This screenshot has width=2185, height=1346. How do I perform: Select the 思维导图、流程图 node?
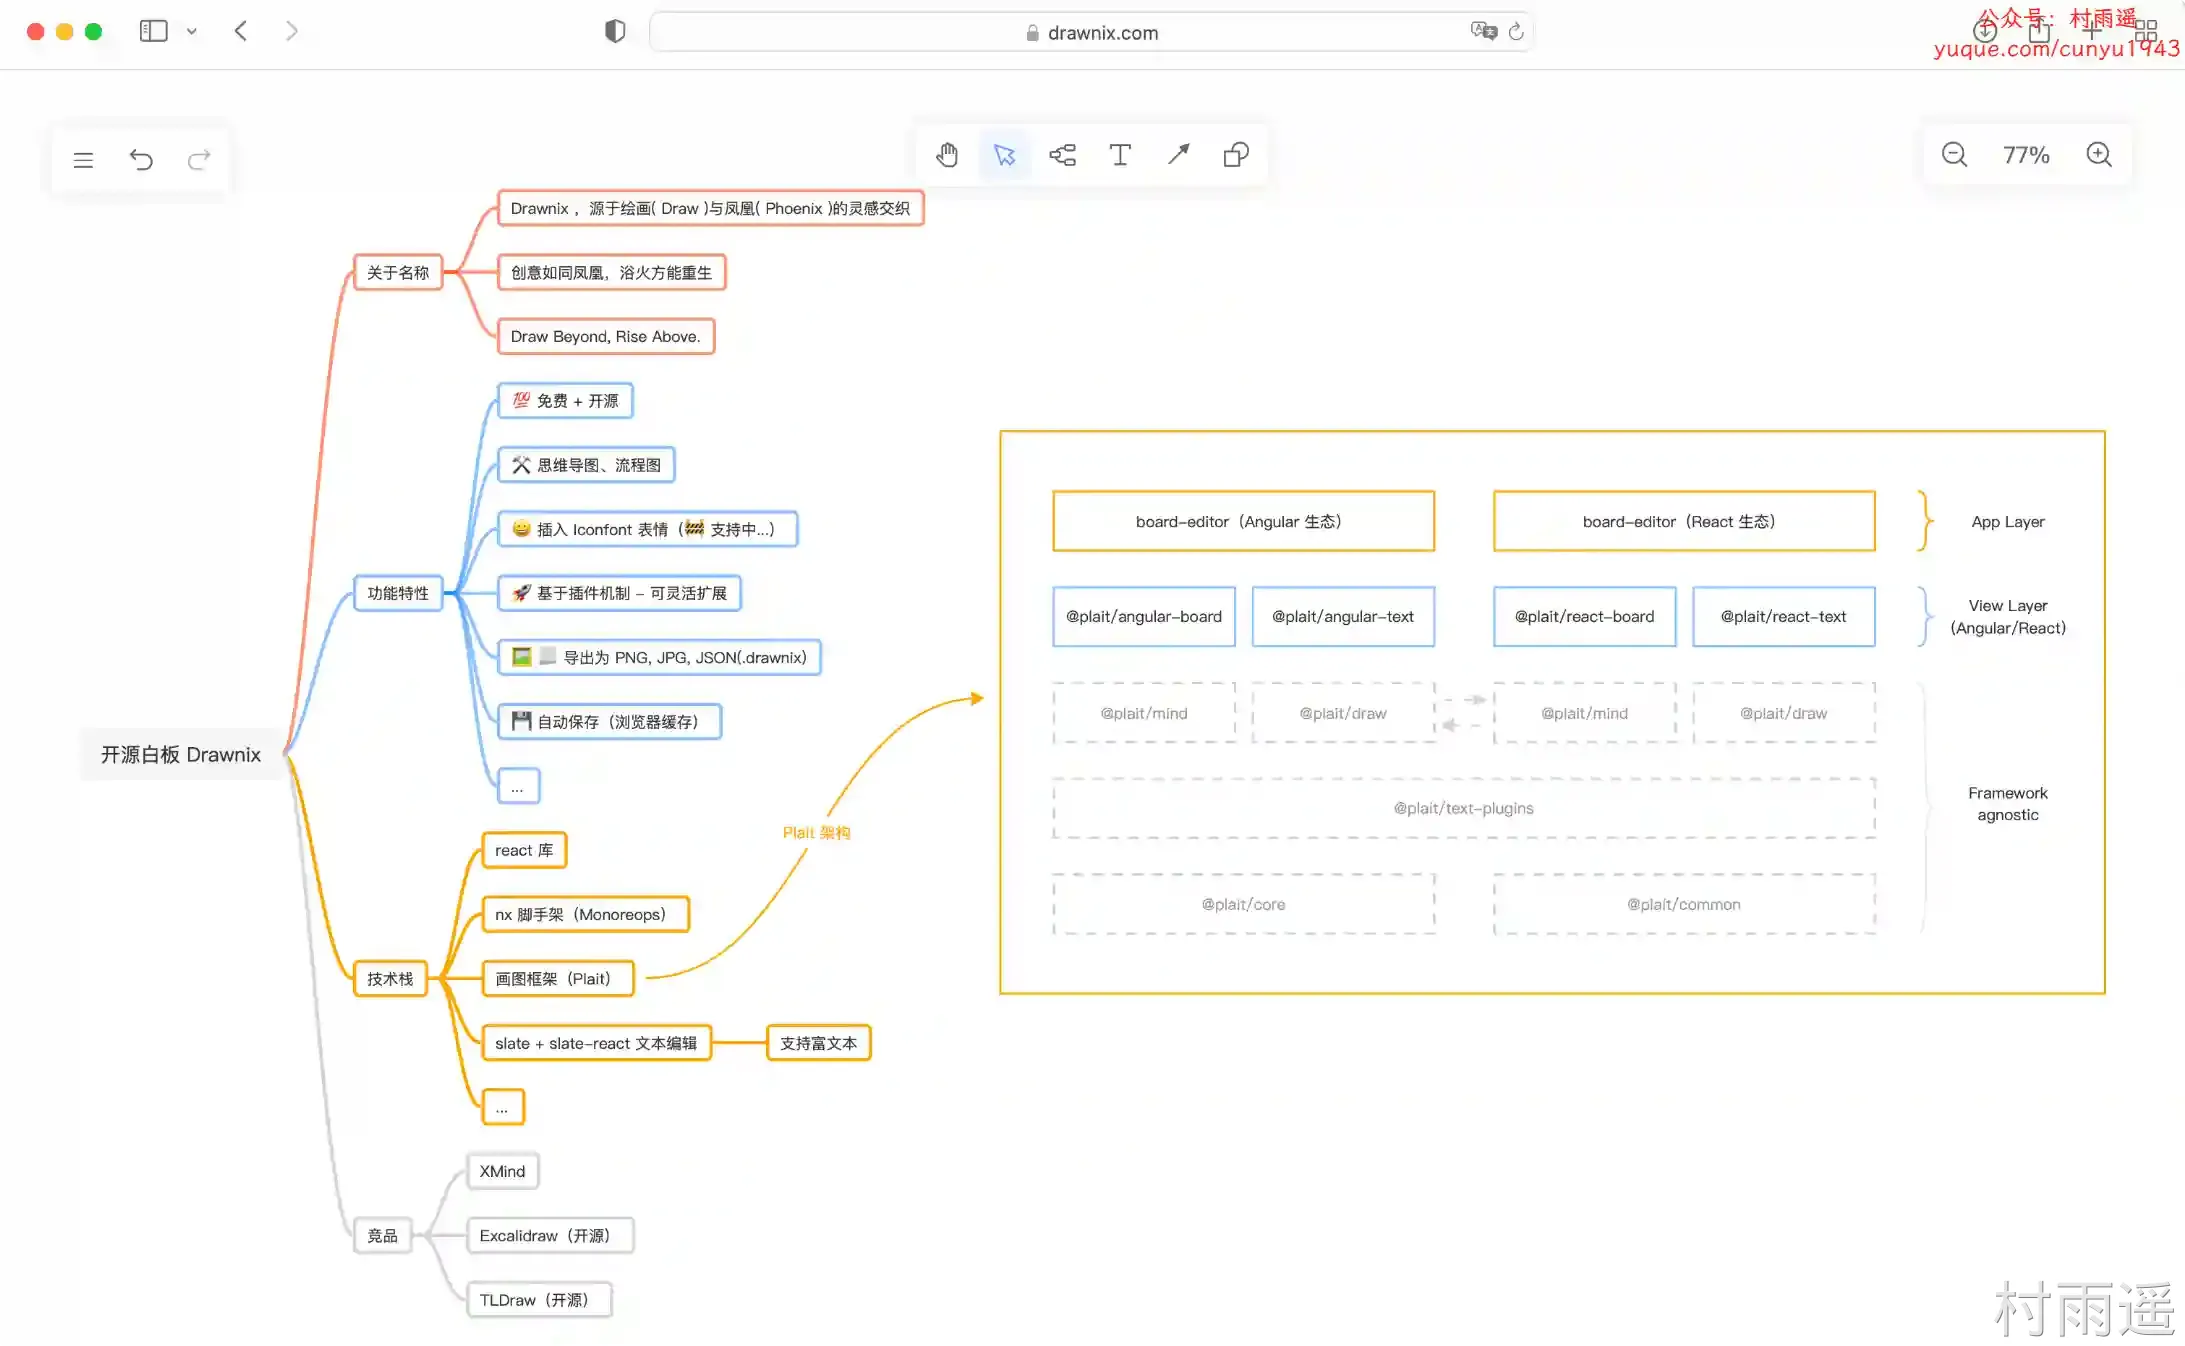[587, 465]
